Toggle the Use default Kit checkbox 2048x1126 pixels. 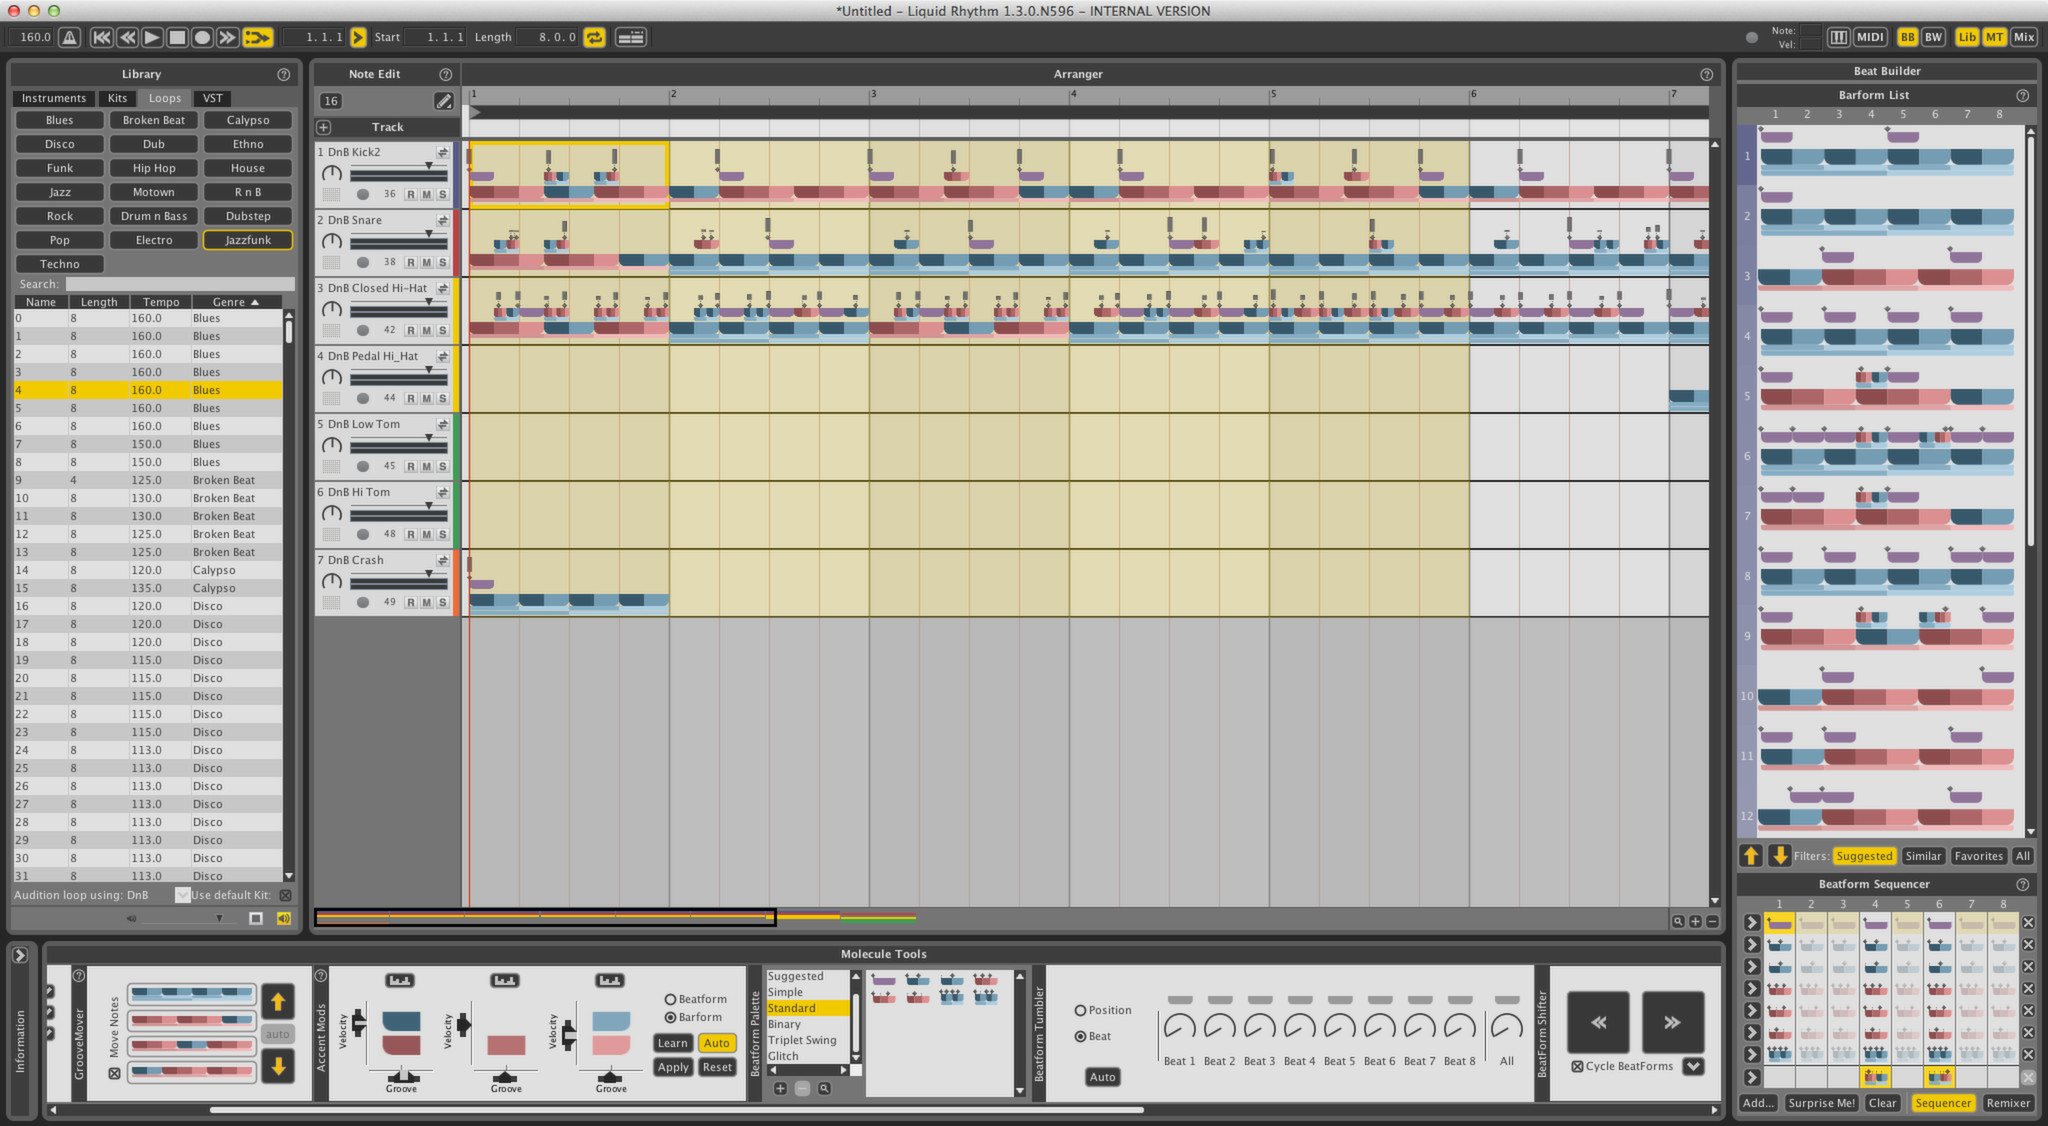[x=183, y=894]
